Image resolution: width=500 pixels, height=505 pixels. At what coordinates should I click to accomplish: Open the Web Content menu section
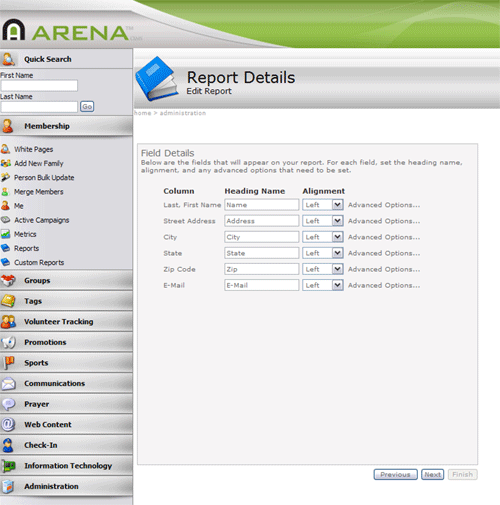66,425
